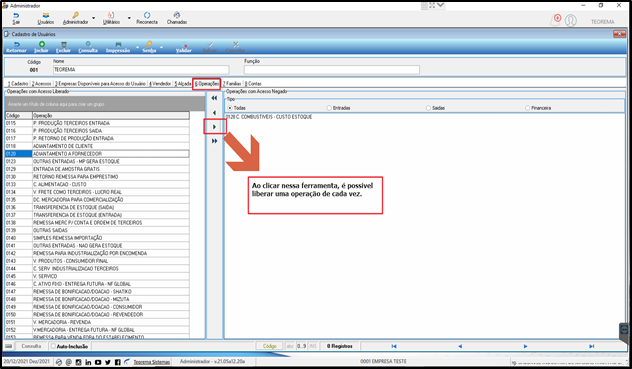Select the Financeira radio button
The width and height of the screenshot is (632, 369).
coord(527,108)
